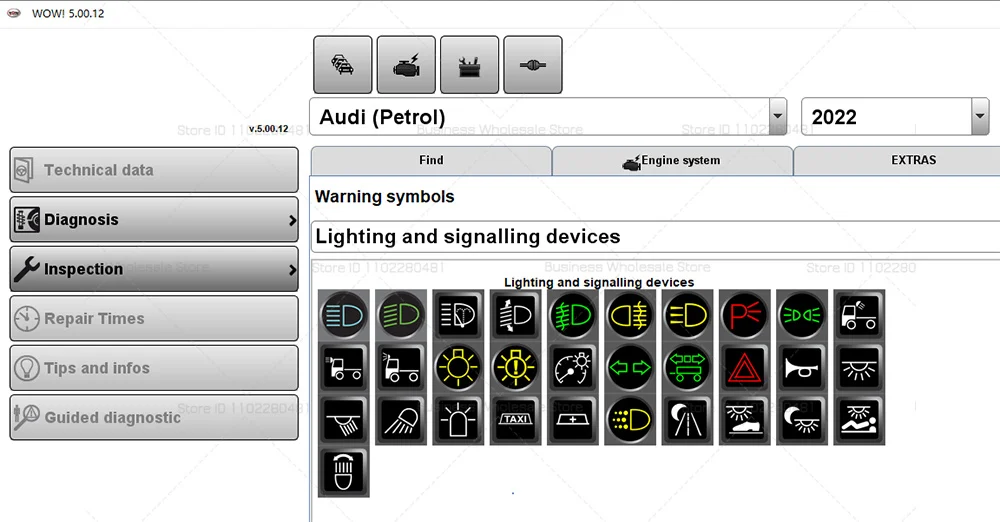The width and height of the screenshot is (1000, 522).
Task: Select the green trailer turn signal symbol
Action: 688,368
